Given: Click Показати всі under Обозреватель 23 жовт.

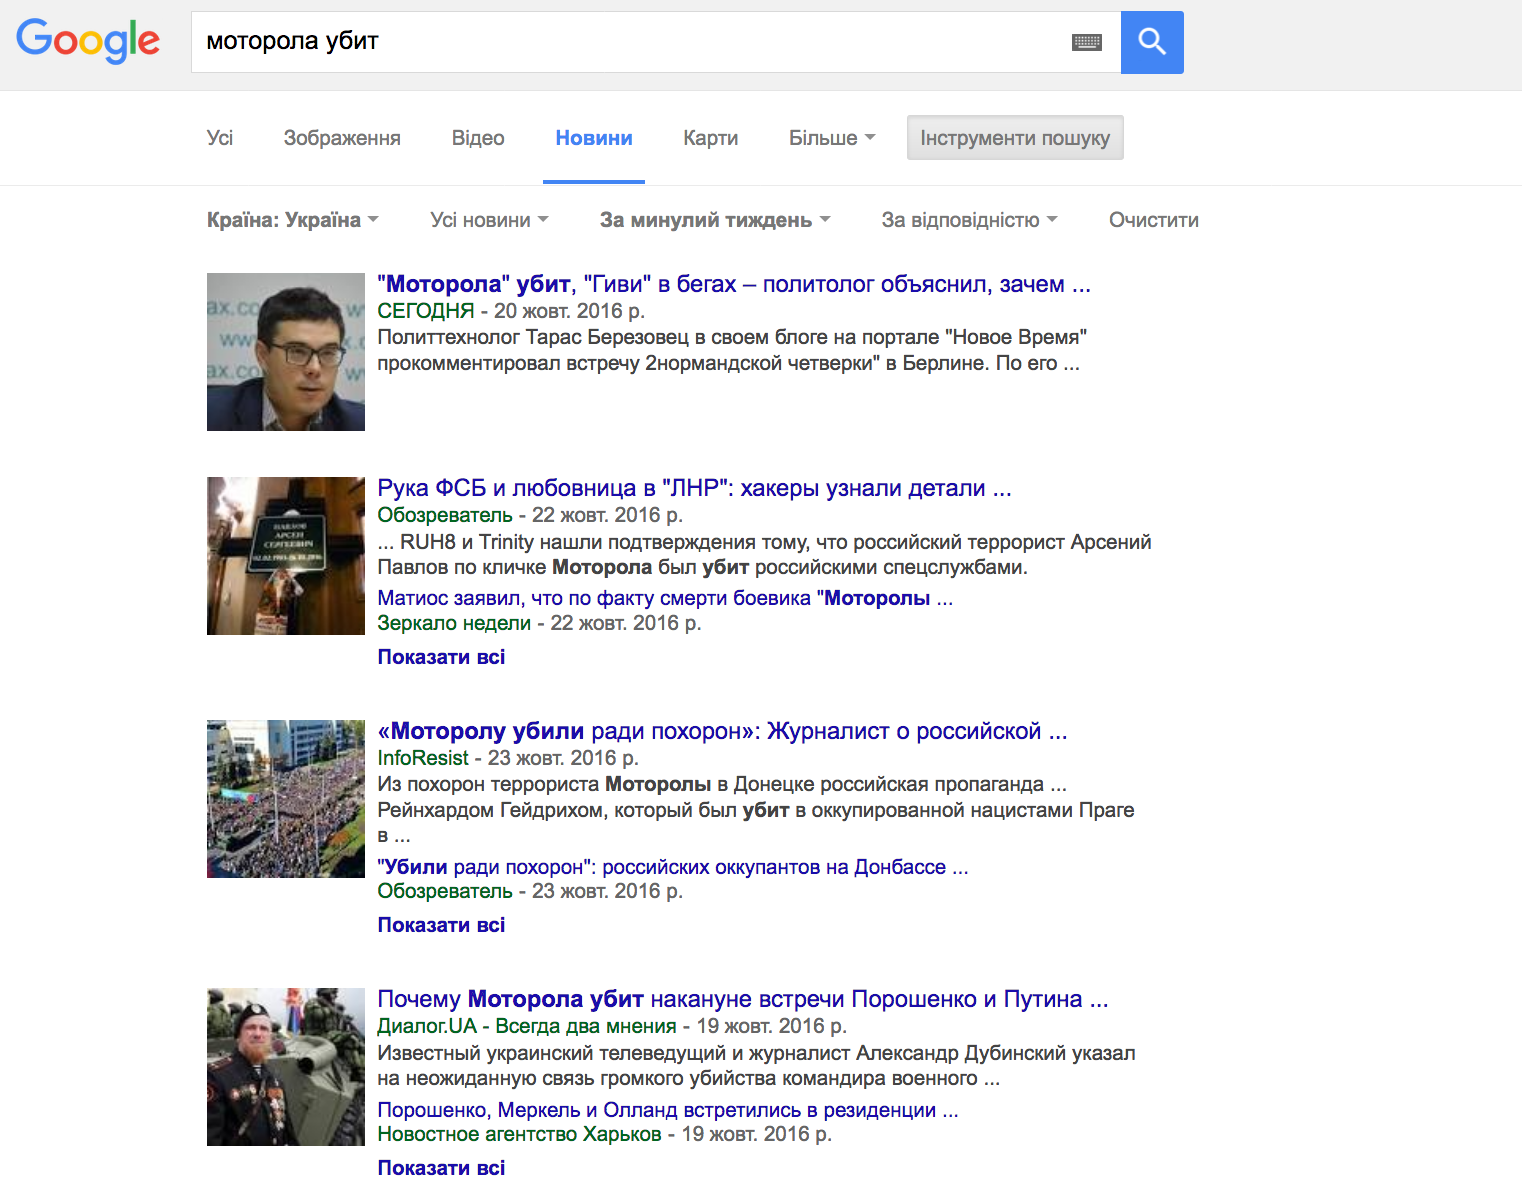Looking at the screenshot, I should click(x=441, y=925).
